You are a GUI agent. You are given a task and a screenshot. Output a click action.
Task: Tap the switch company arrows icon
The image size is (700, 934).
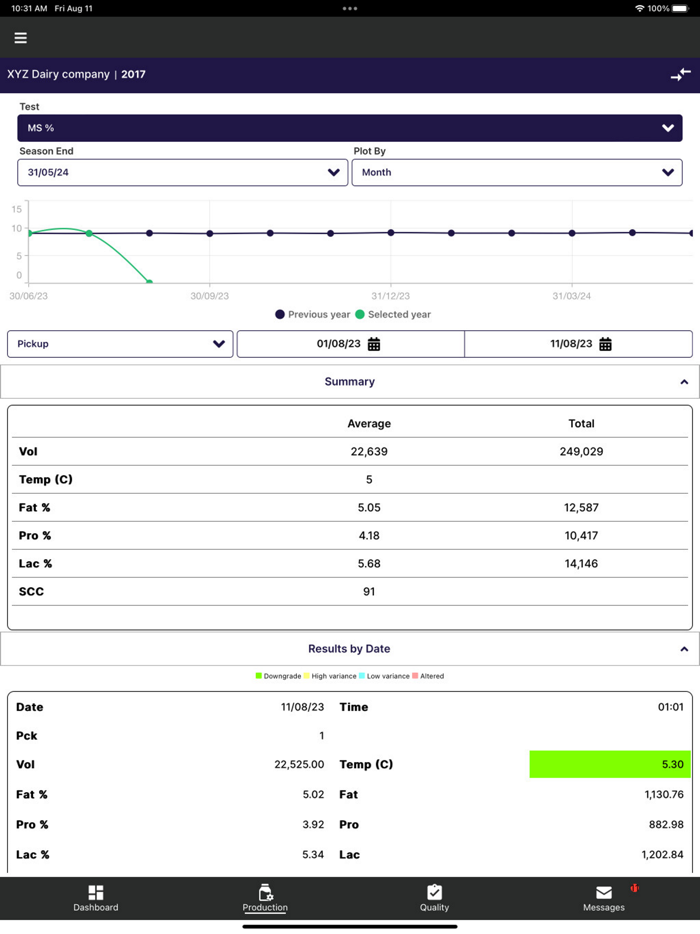(x=680, y=74)
